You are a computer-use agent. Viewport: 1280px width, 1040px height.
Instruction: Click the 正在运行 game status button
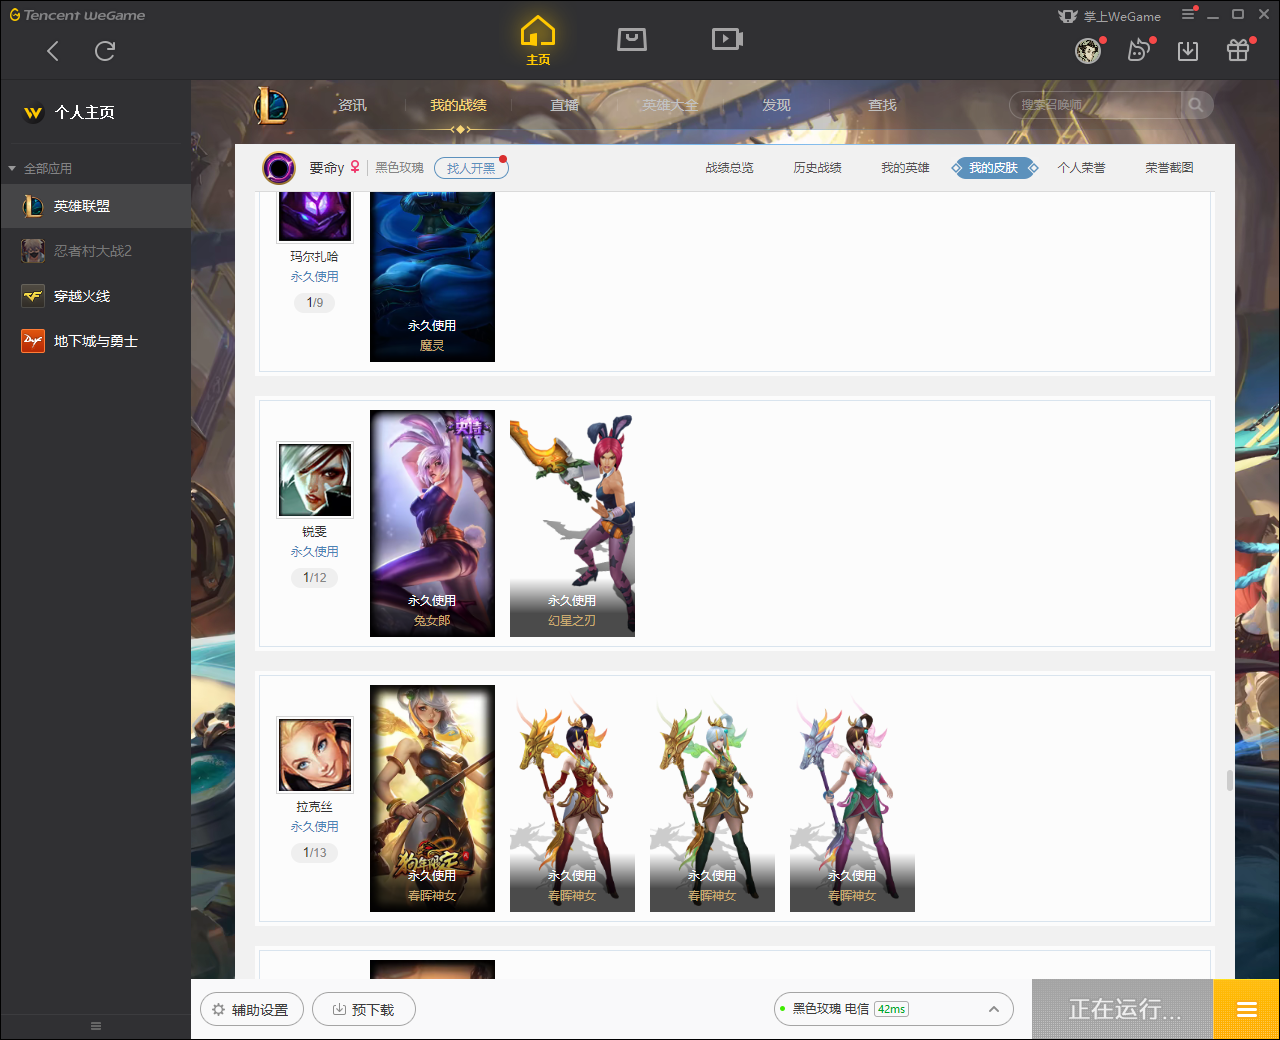tap(1123, 1010)
